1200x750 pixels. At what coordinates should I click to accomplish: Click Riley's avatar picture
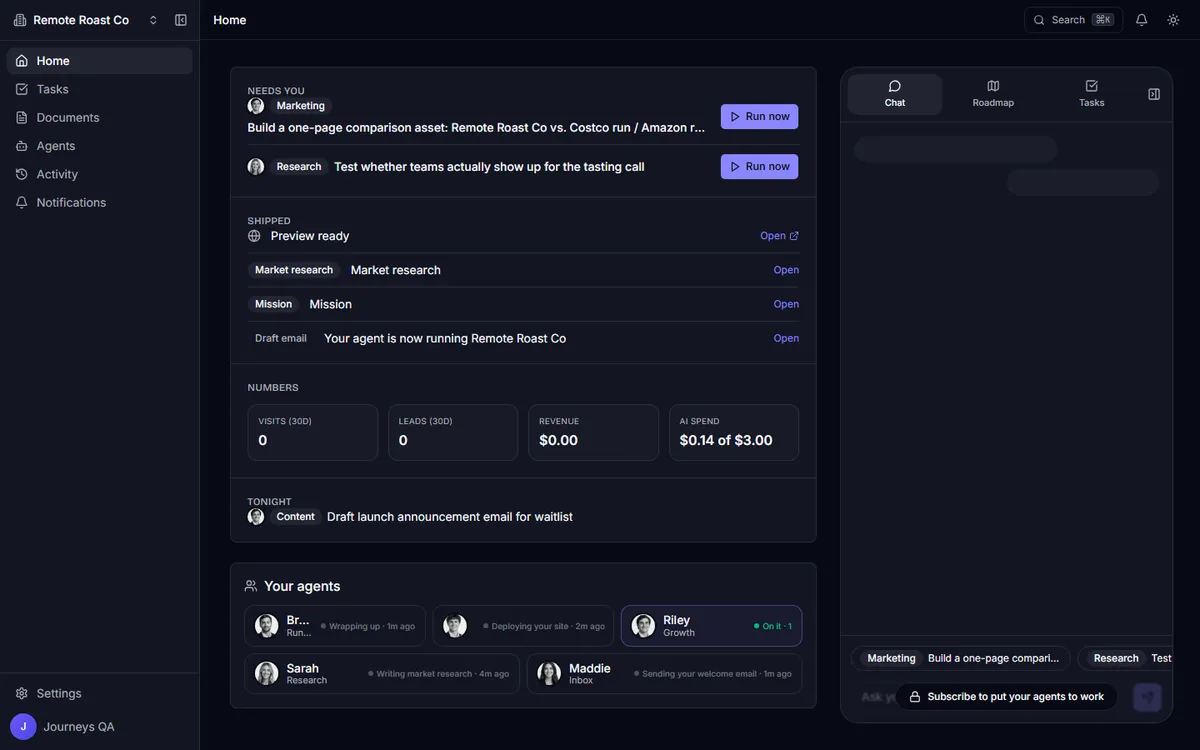(x=643, y=626)
